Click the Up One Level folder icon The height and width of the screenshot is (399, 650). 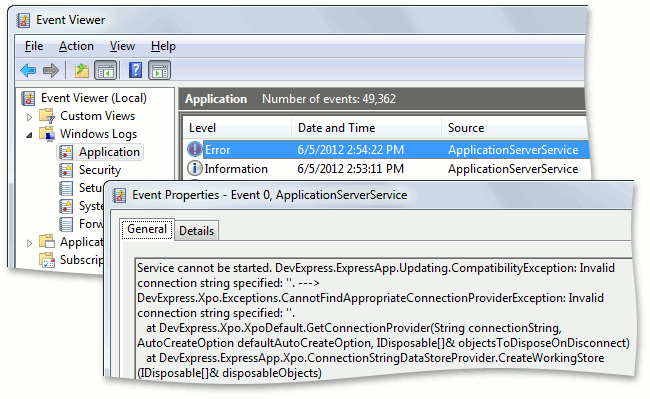82,70
